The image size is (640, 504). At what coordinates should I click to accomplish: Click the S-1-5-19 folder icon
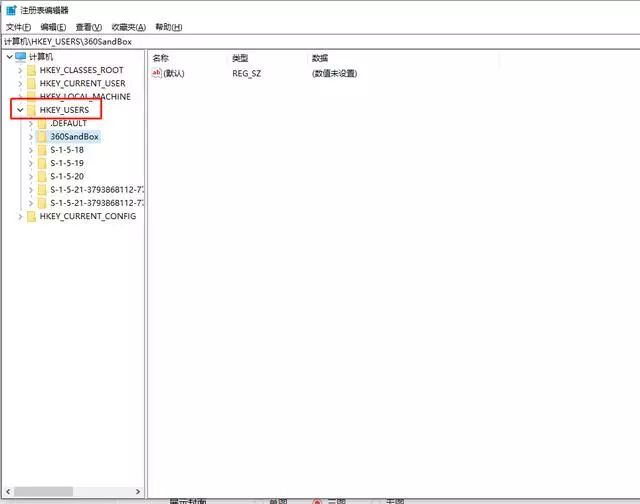42,163
